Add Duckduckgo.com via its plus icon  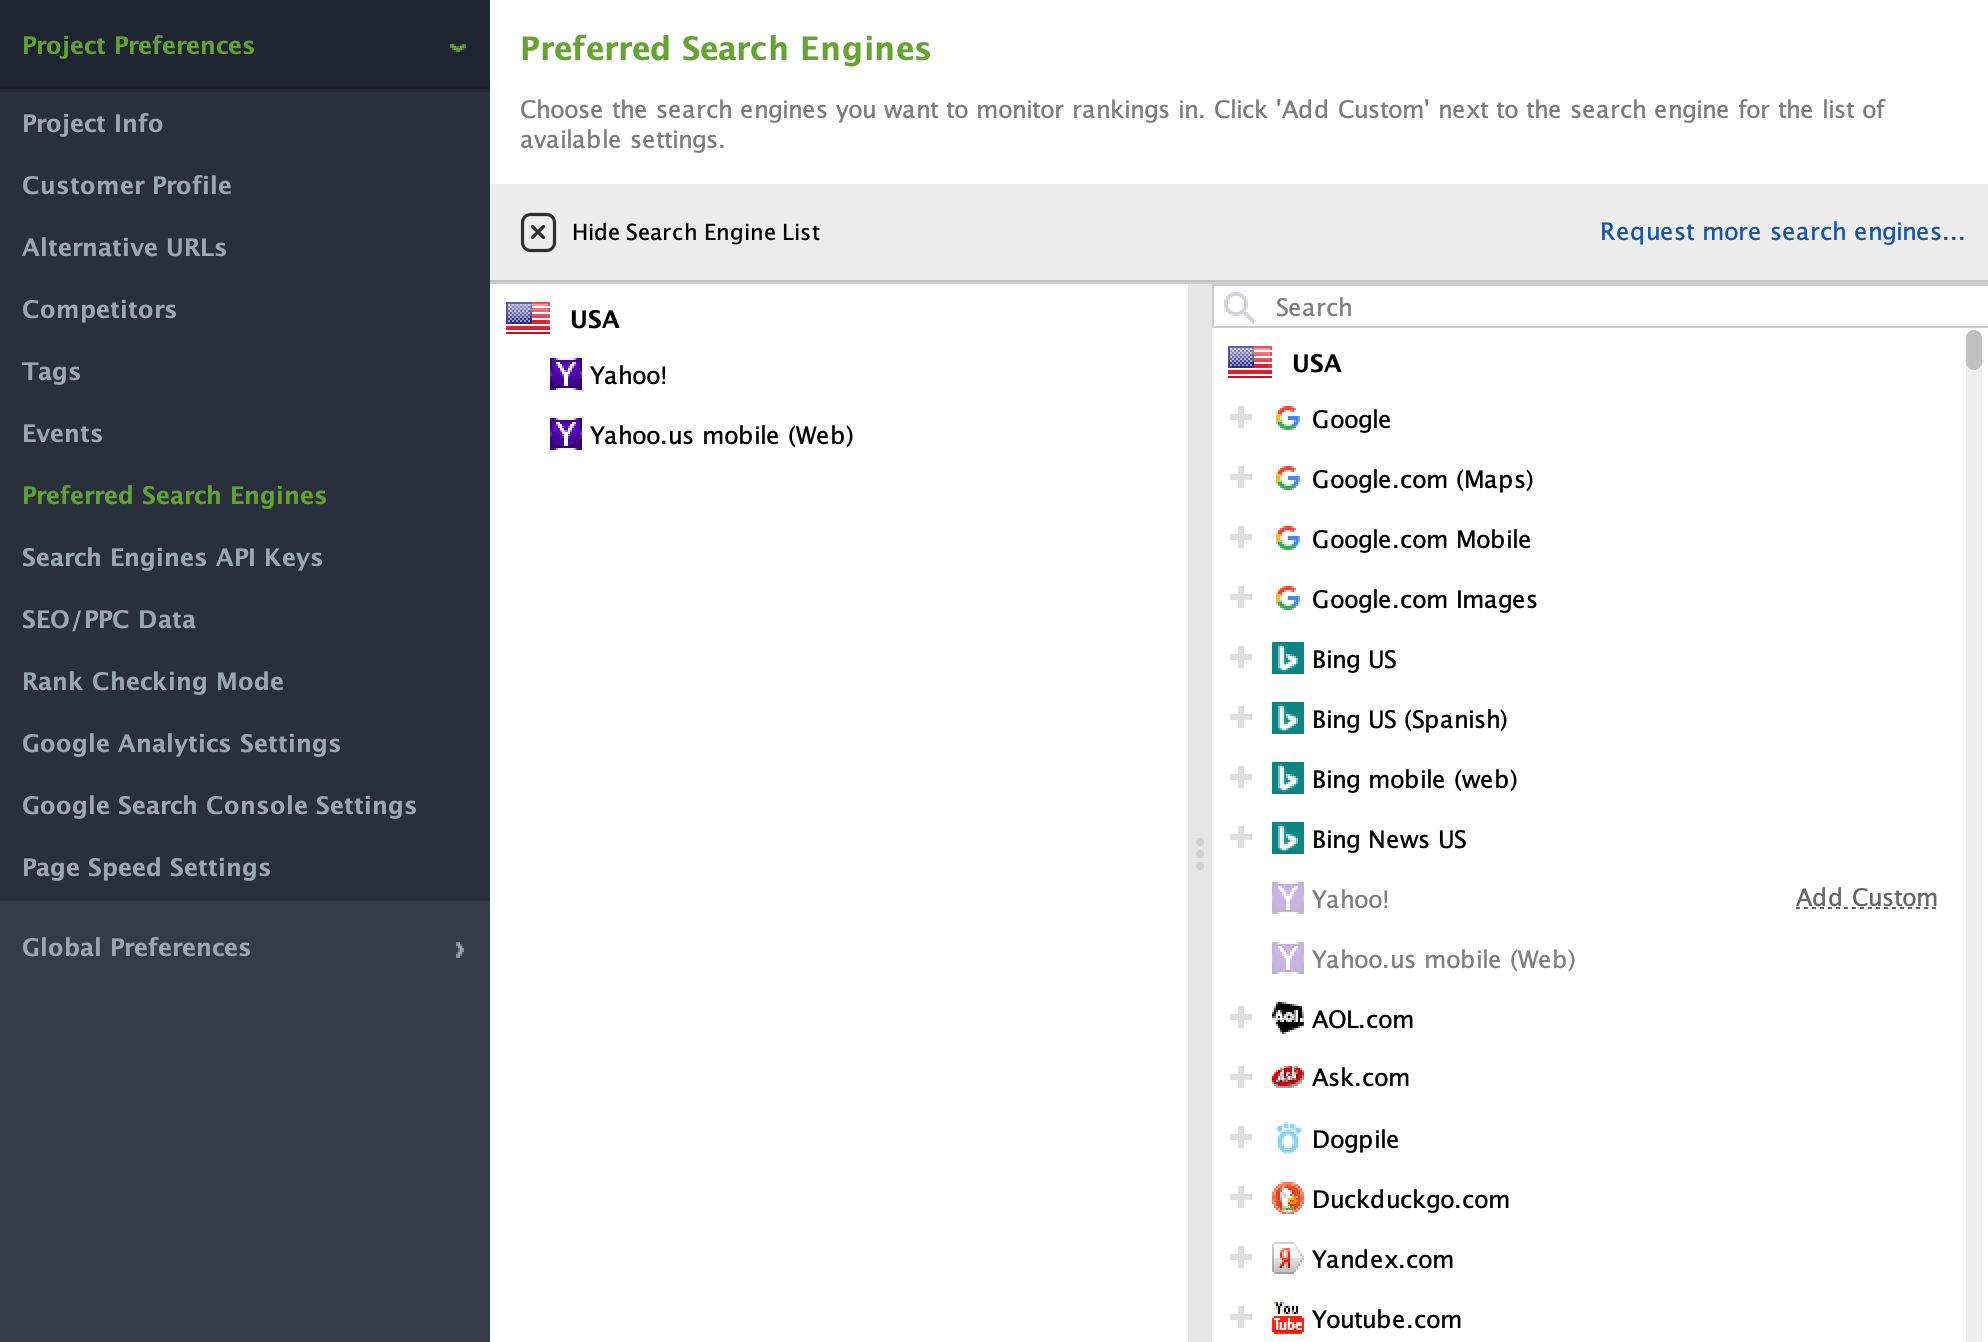(1241, 1198)
